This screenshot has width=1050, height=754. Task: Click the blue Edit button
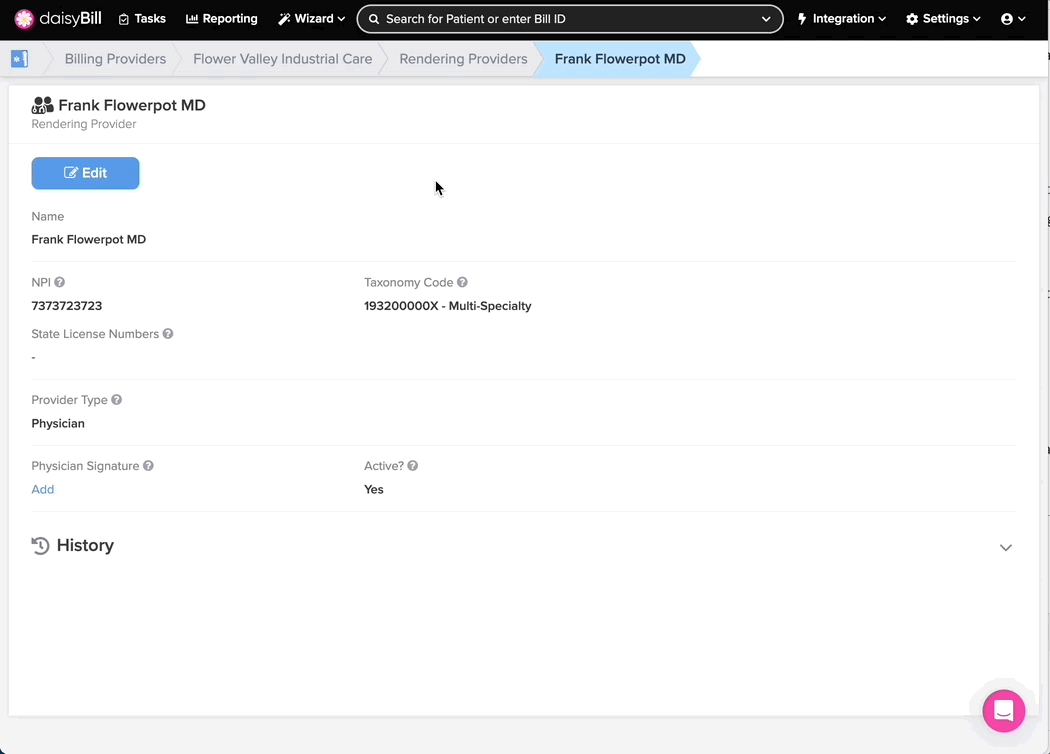pyautogui.click(x=86, y=173)
